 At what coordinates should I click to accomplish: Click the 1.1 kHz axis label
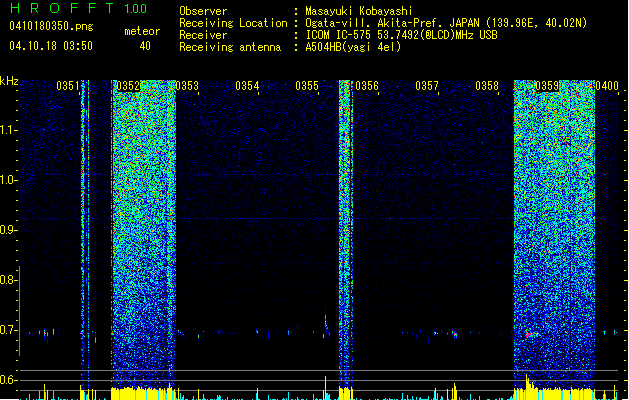tap(9, 130)
